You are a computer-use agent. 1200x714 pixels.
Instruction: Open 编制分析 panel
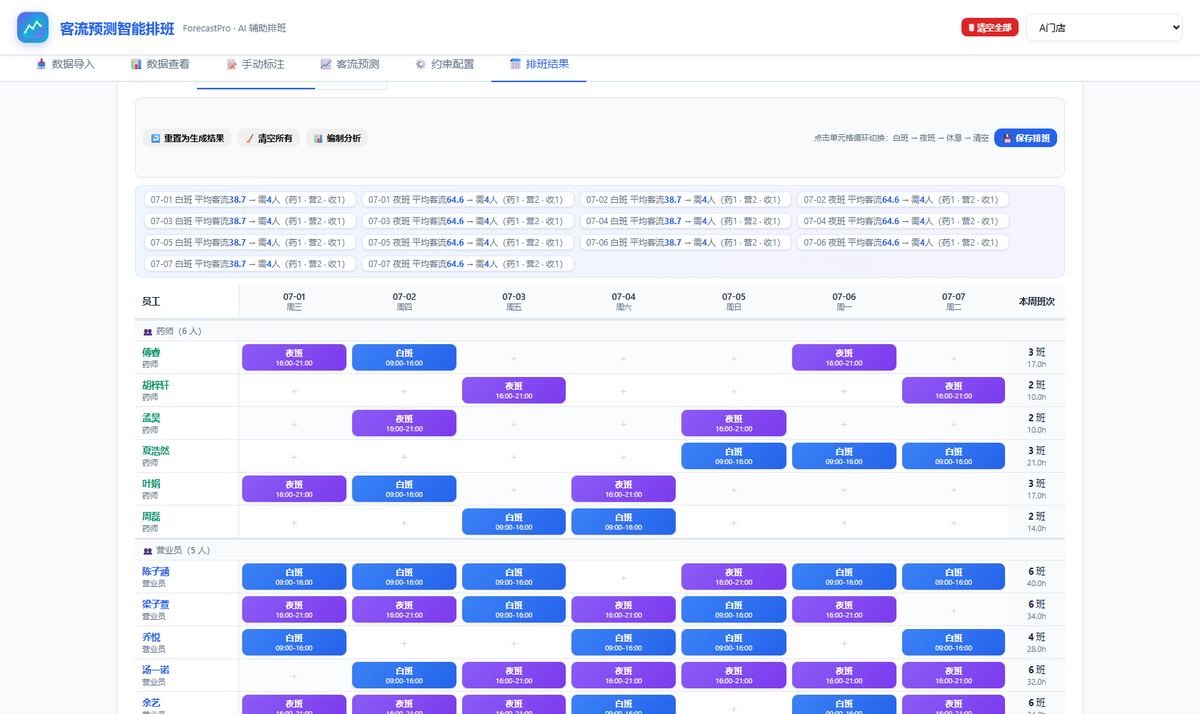click(x=337, y=138)
